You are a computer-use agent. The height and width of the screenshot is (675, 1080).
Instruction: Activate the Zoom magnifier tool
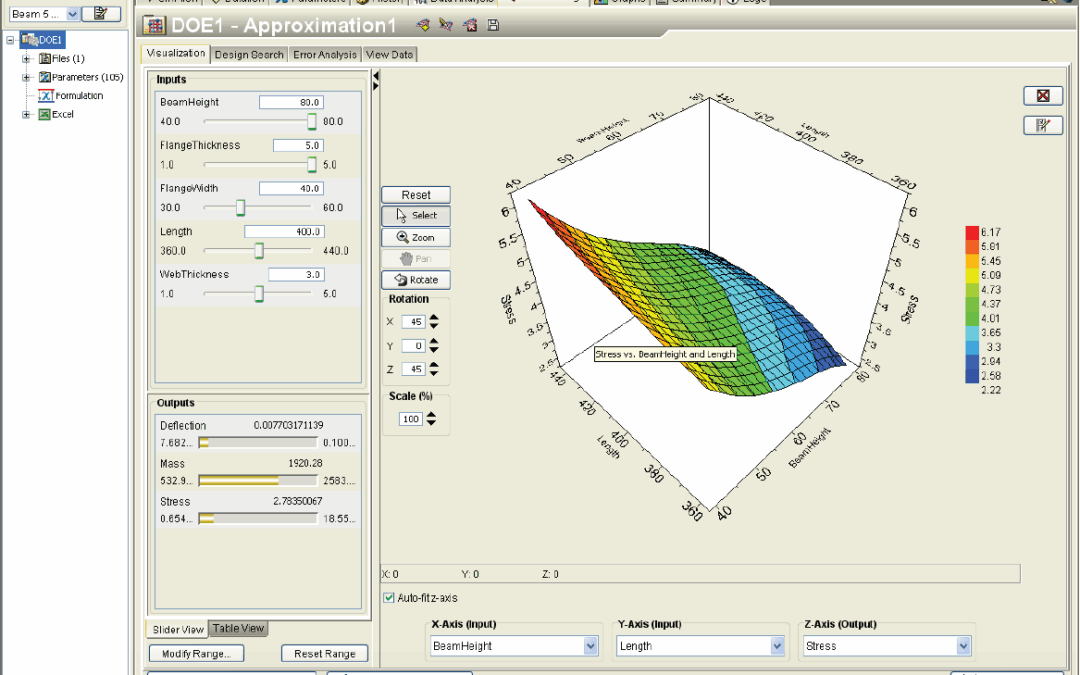click(x=416, y=238)
